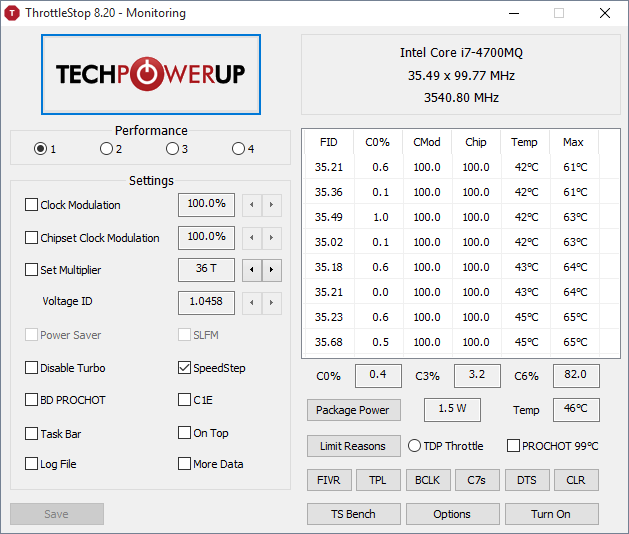Click the C0% column header in the table
This screenshot has width=629, height=534.
click(378, 142)
